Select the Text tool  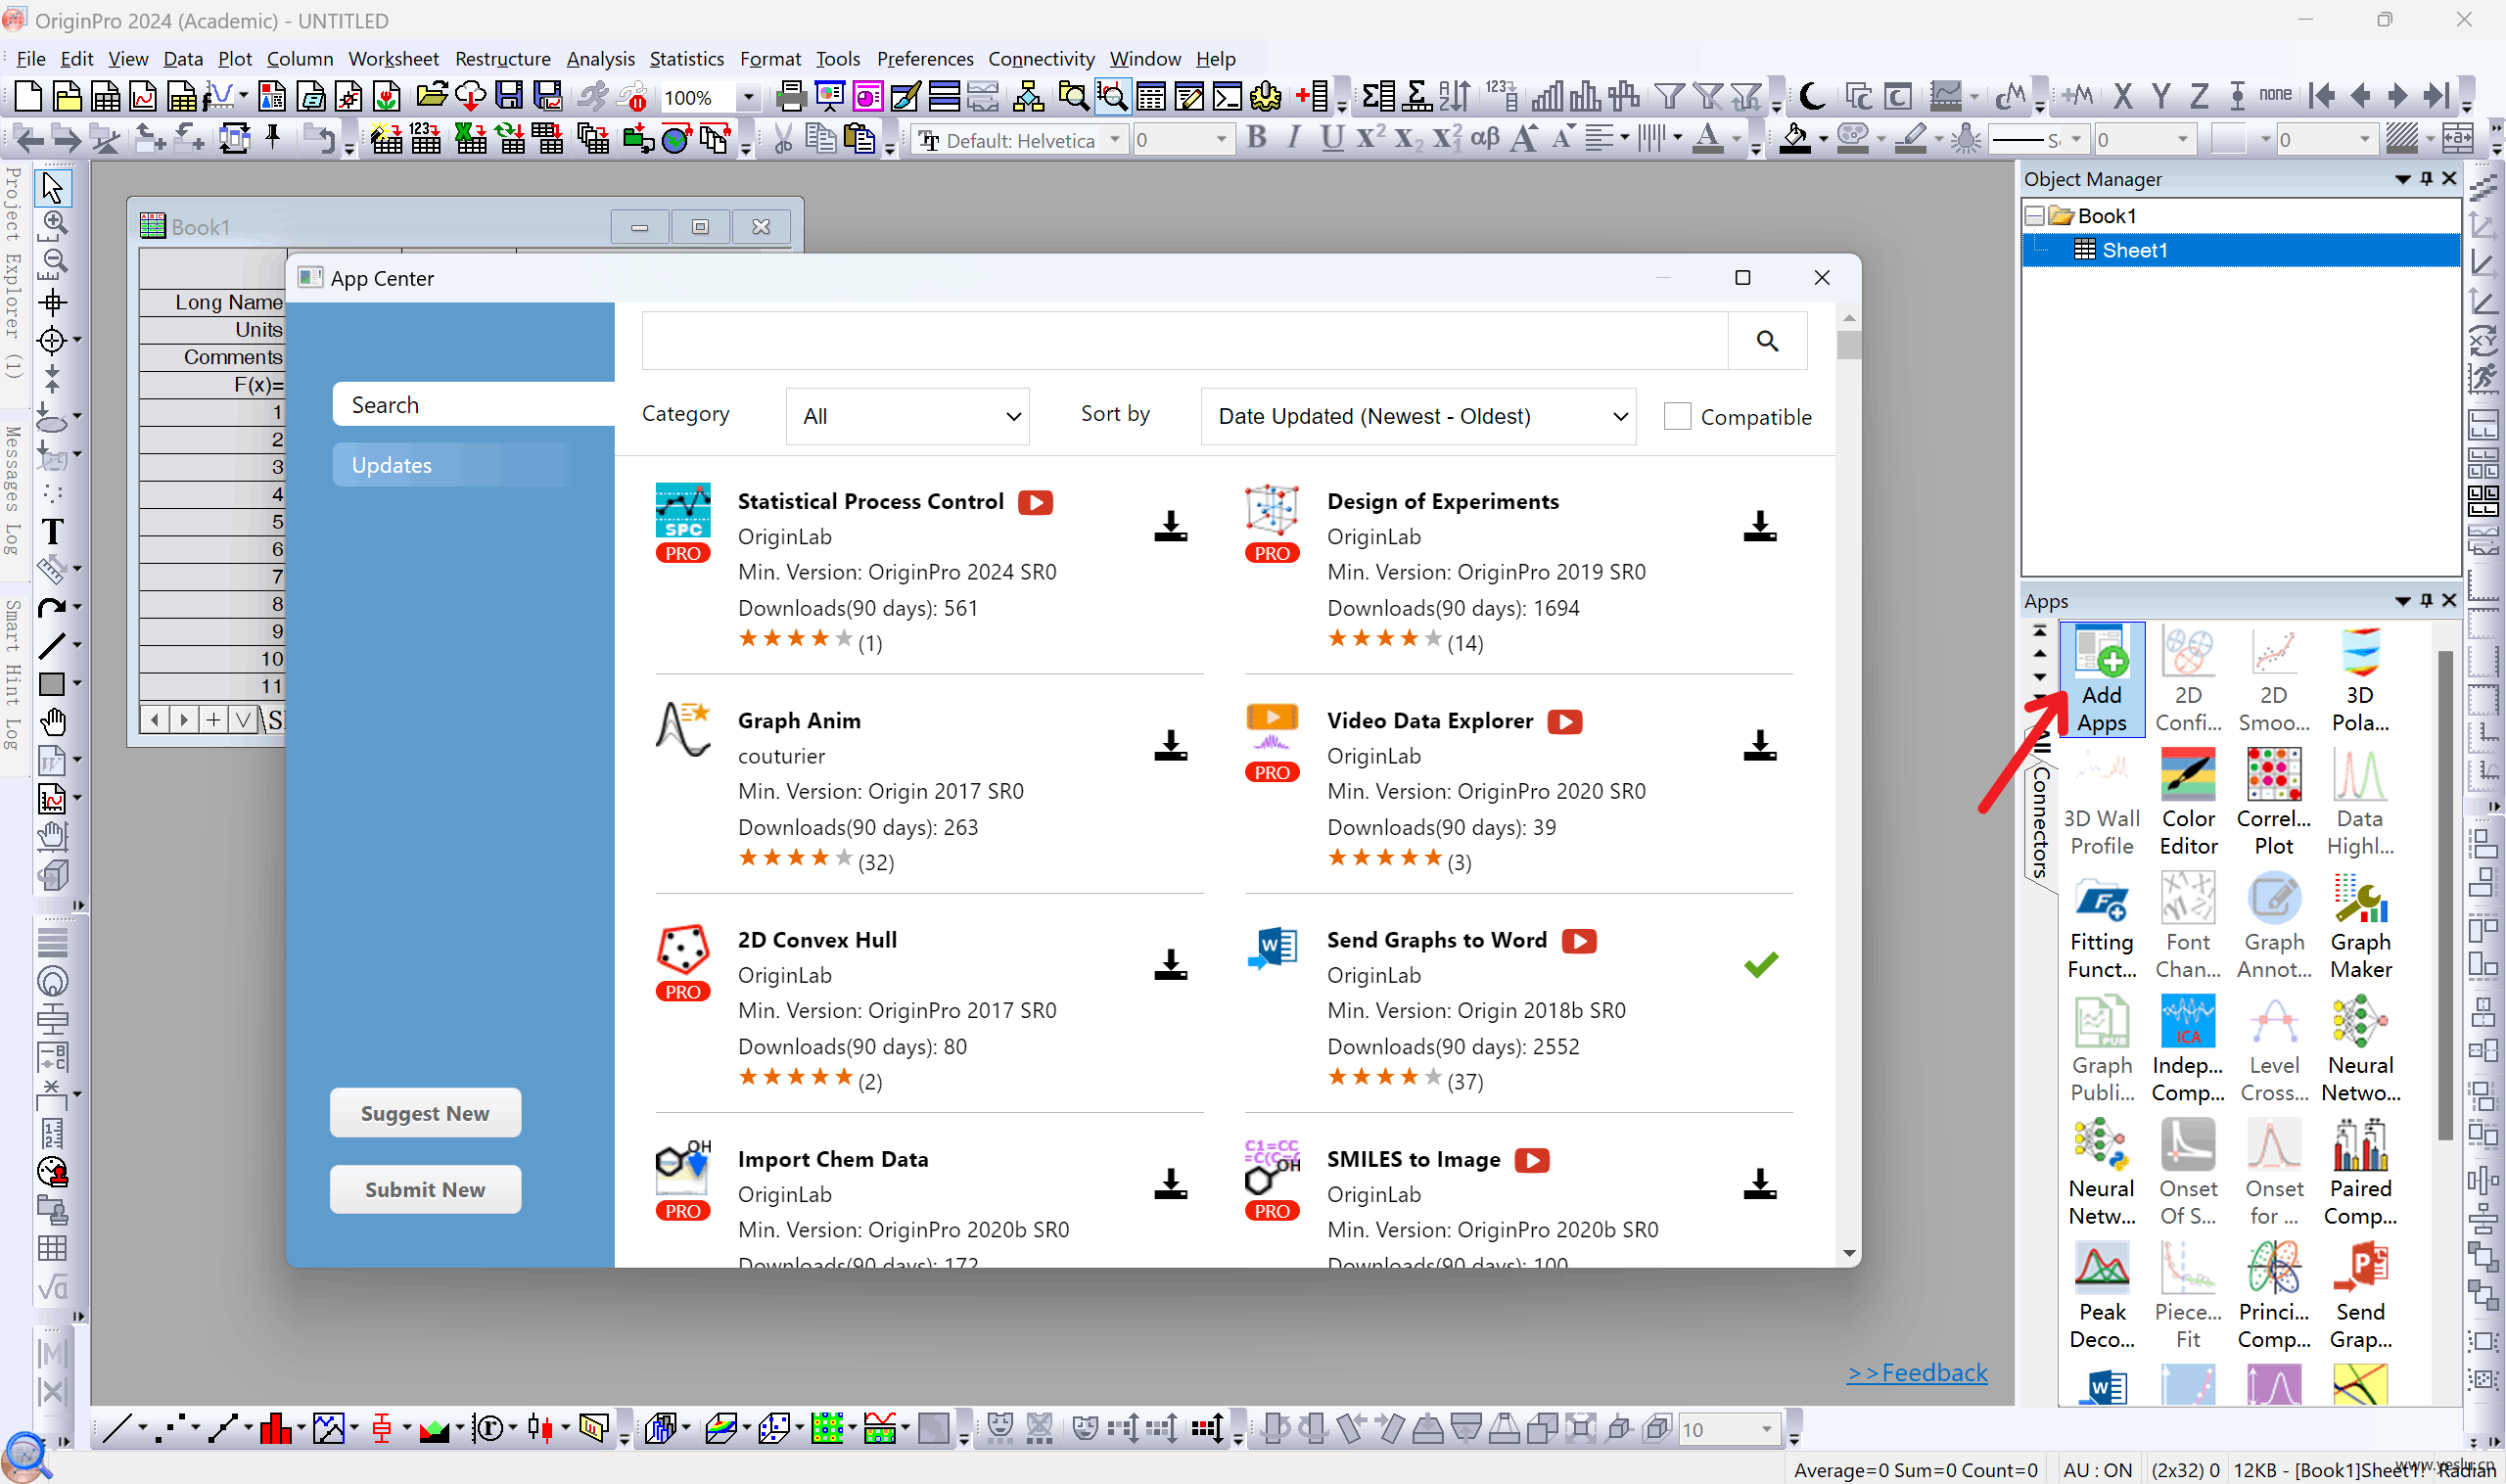point(53,531)
